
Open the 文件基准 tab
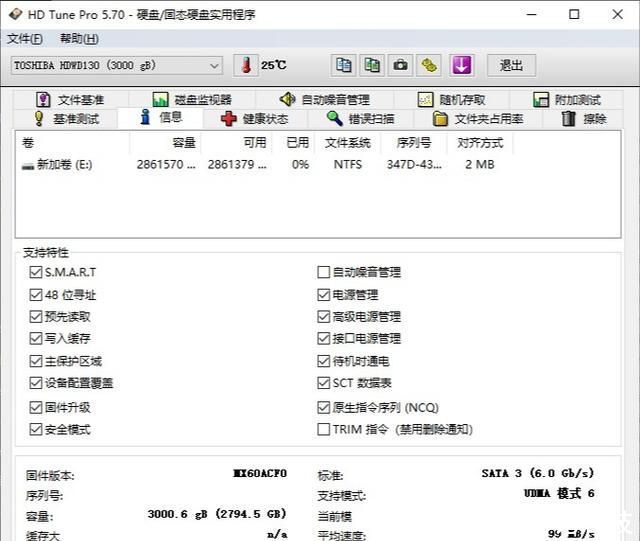tap(71, 100)
